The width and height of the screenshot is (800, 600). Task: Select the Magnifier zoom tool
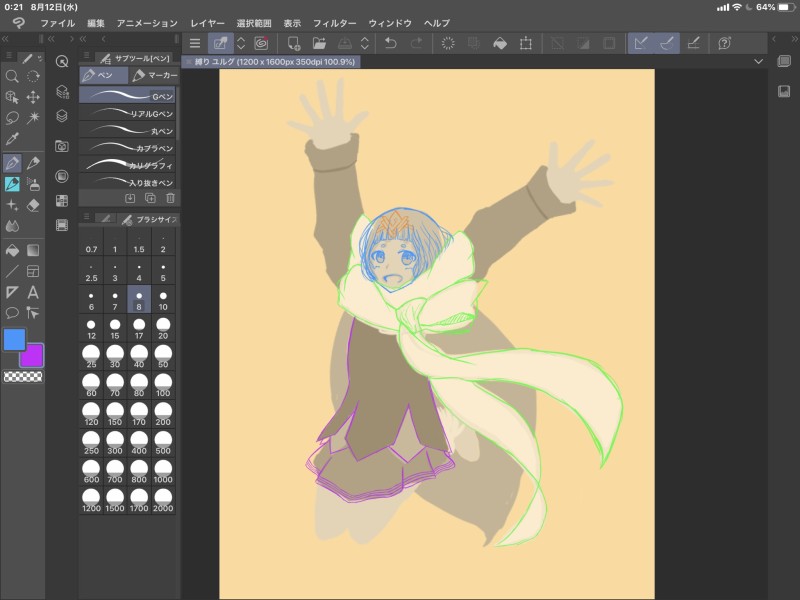[12, 76]
